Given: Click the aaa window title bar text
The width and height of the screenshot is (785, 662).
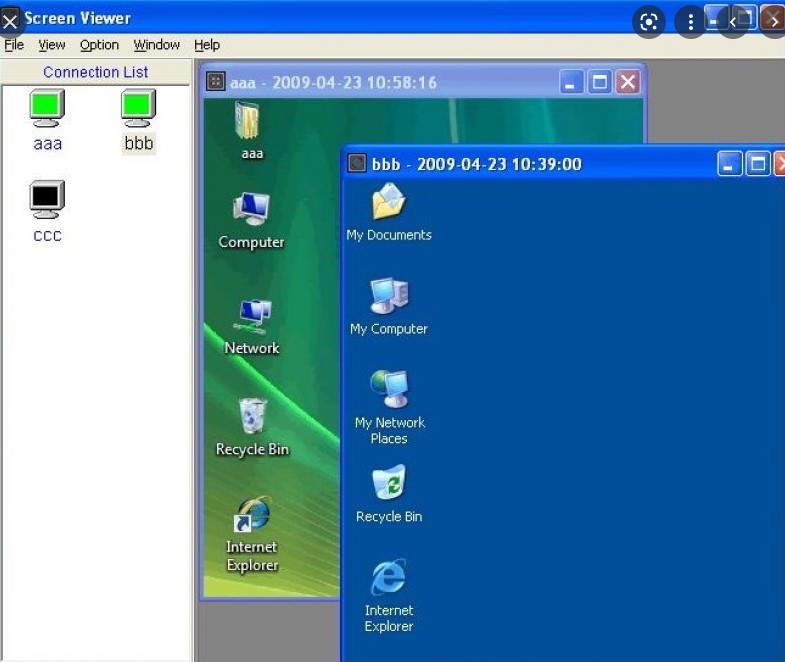Looking at the screenshot, I should (333, 82).
